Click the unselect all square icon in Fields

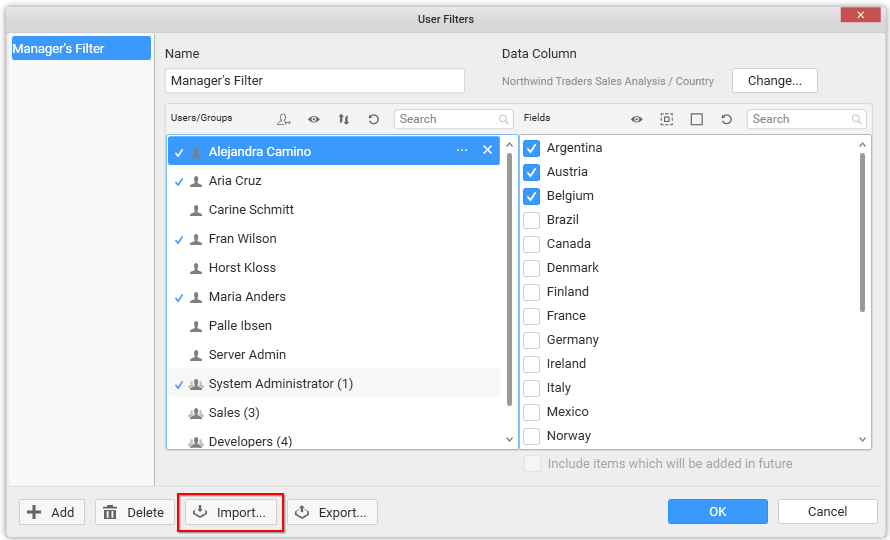(x=697, y=119)
